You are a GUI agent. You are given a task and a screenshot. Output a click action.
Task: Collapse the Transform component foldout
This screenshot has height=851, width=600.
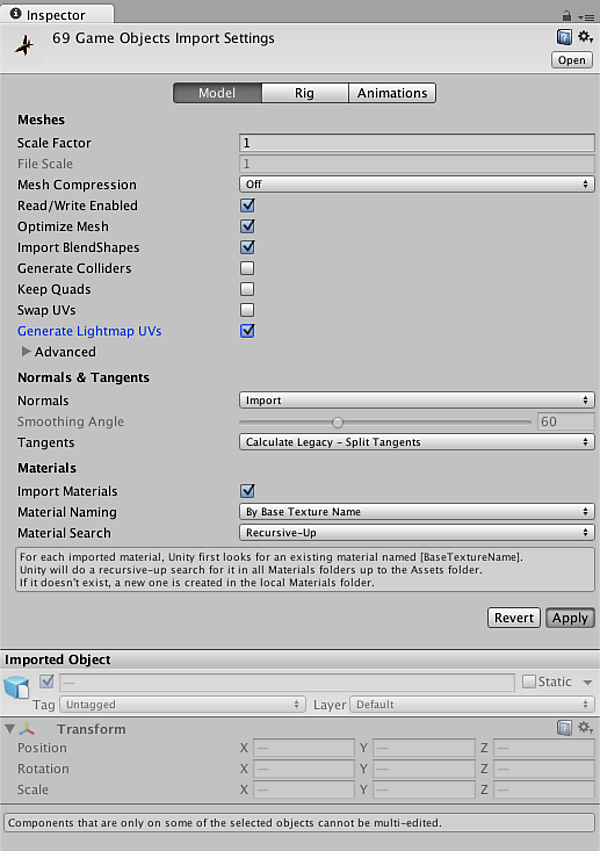[10, 729]
